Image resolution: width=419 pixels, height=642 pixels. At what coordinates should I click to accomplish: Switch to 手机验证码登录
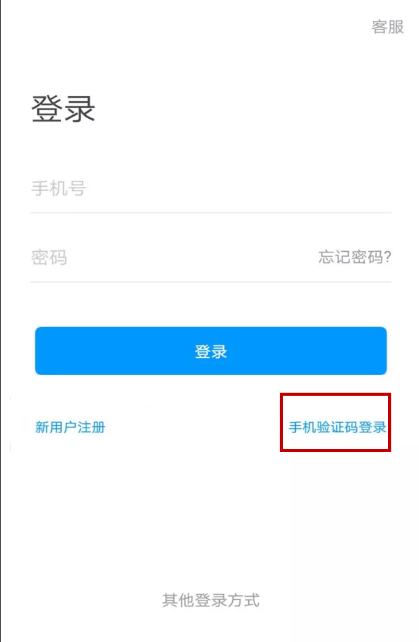click(x=337, y=427)
